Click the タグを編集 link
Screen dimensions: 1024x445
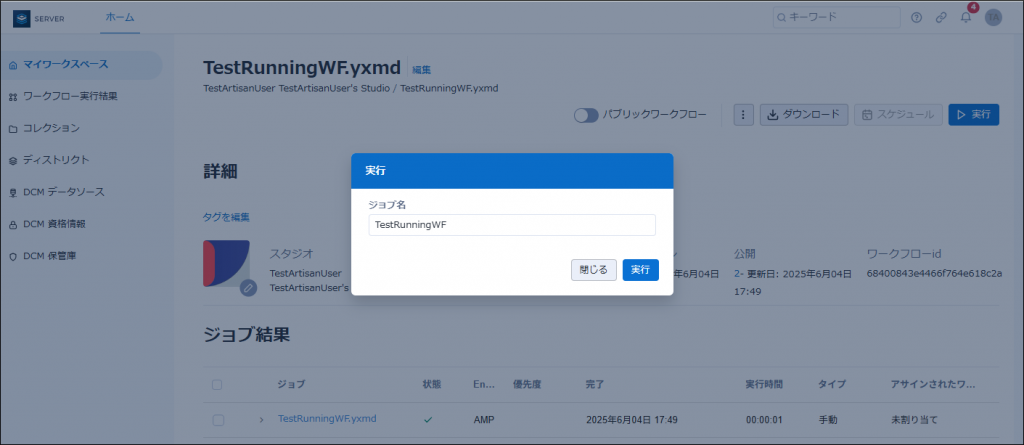[226, 217]
